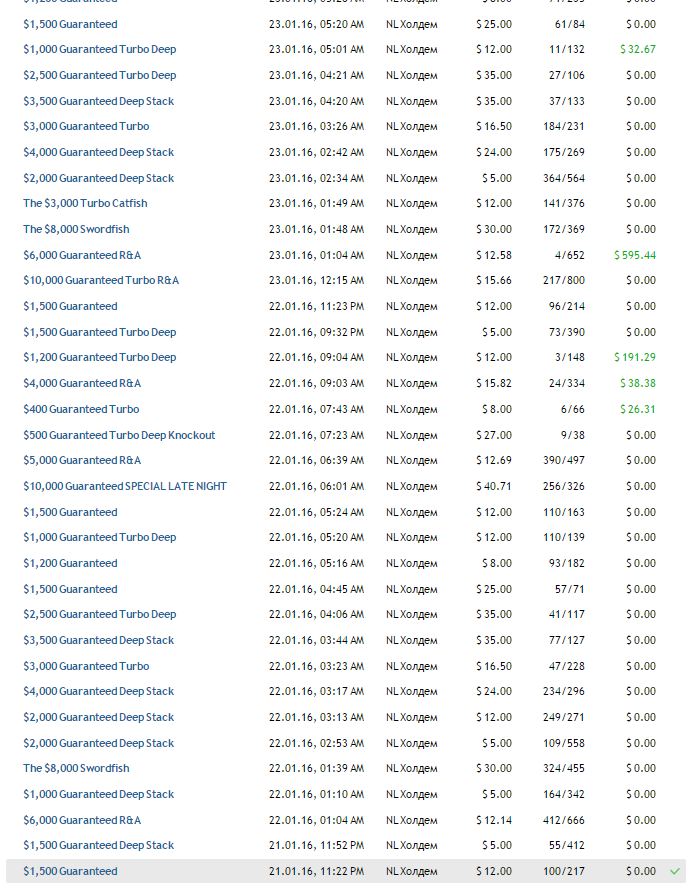Open the $400 Guaranteed Turbo tournament

pyautogui.click(x=81, y=409)
